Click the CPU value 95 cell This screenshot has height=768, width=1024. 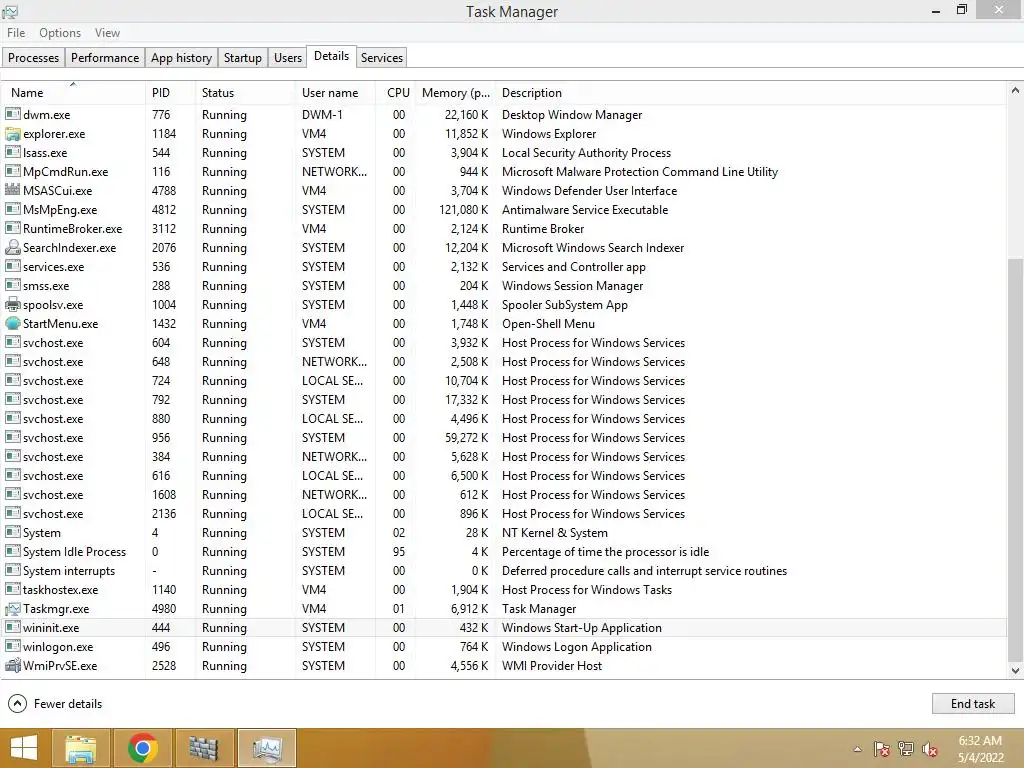click(x=399, y=552)
